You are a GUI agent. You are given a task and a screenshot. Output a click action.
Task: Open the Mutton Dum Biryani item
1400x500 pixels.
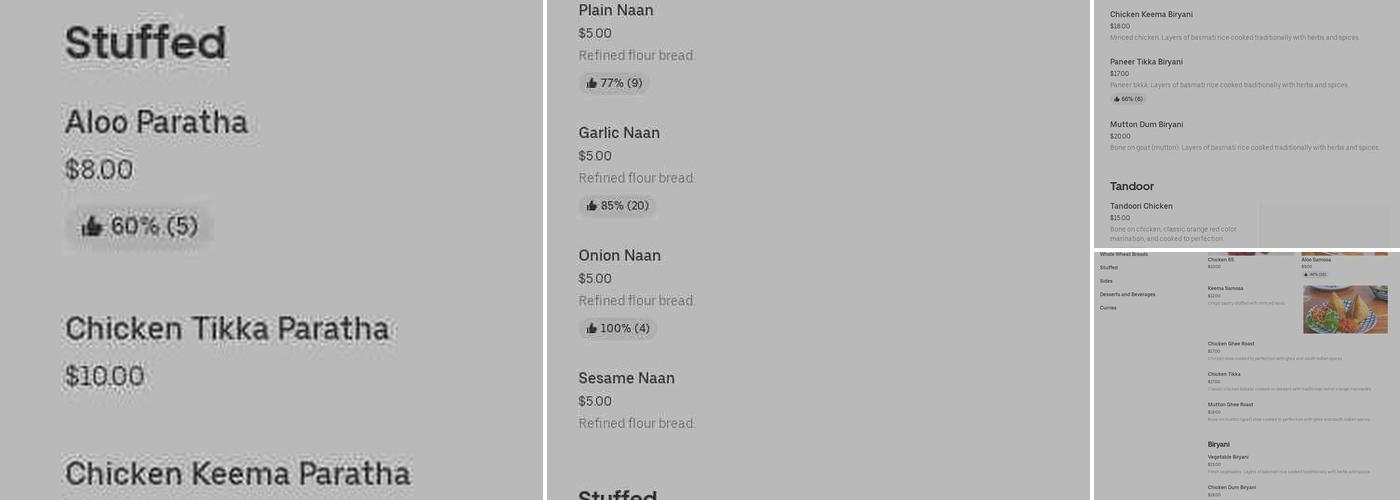point(1146,125)
